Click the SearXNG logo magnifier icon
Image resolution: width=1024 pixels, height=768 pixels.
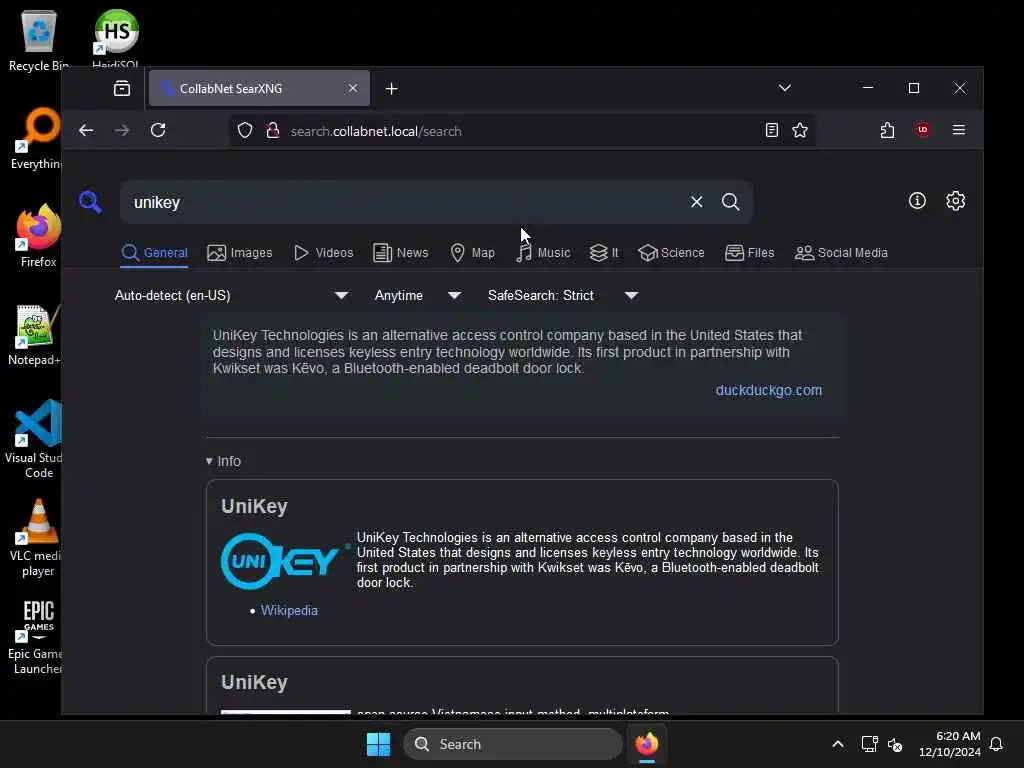[91, 202]
